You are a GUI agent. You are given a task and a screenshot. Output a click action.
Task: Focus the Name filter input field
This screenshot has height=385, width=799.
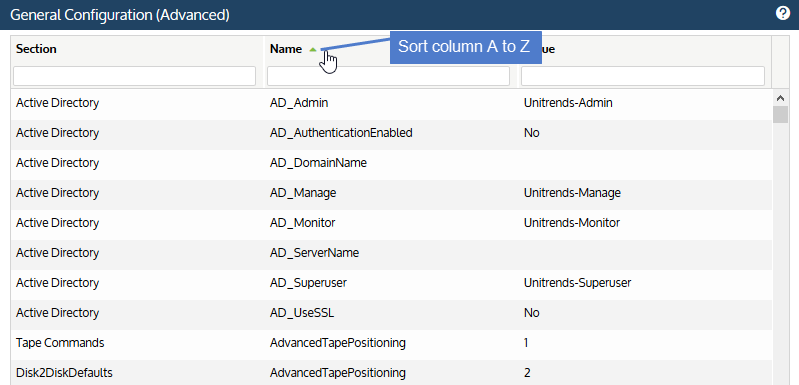(x=388, y=76)
